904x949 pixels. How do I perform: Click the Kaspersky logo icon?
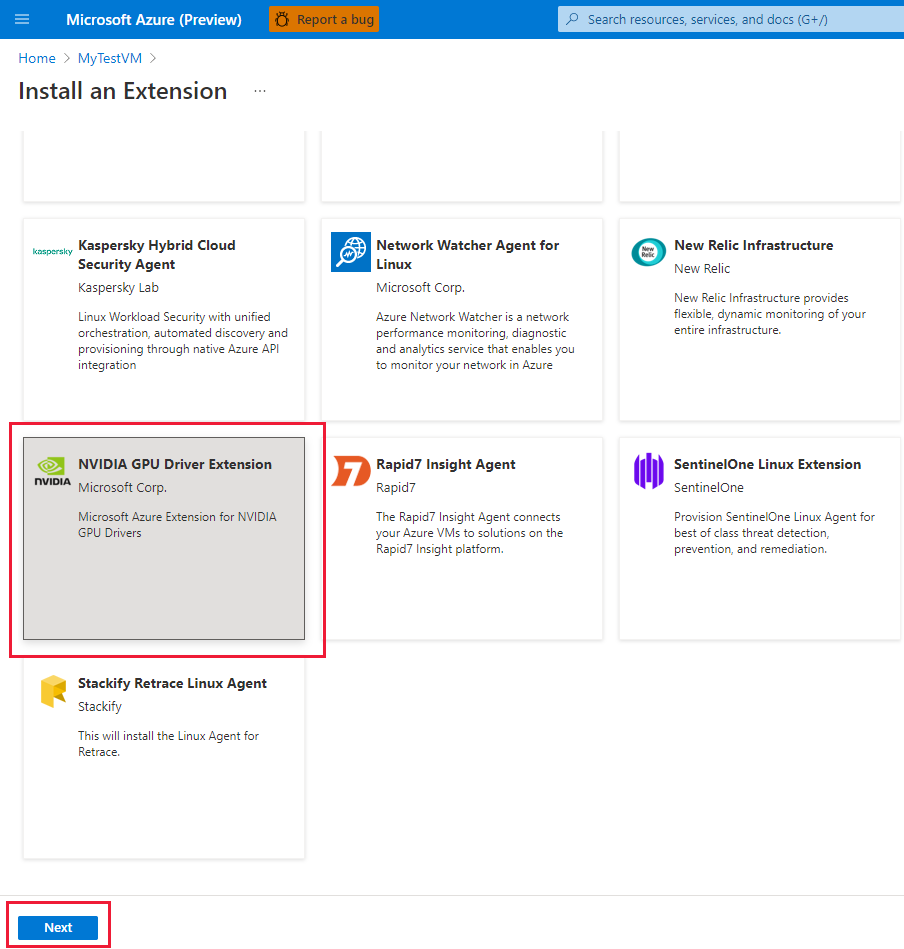(52, 251)
